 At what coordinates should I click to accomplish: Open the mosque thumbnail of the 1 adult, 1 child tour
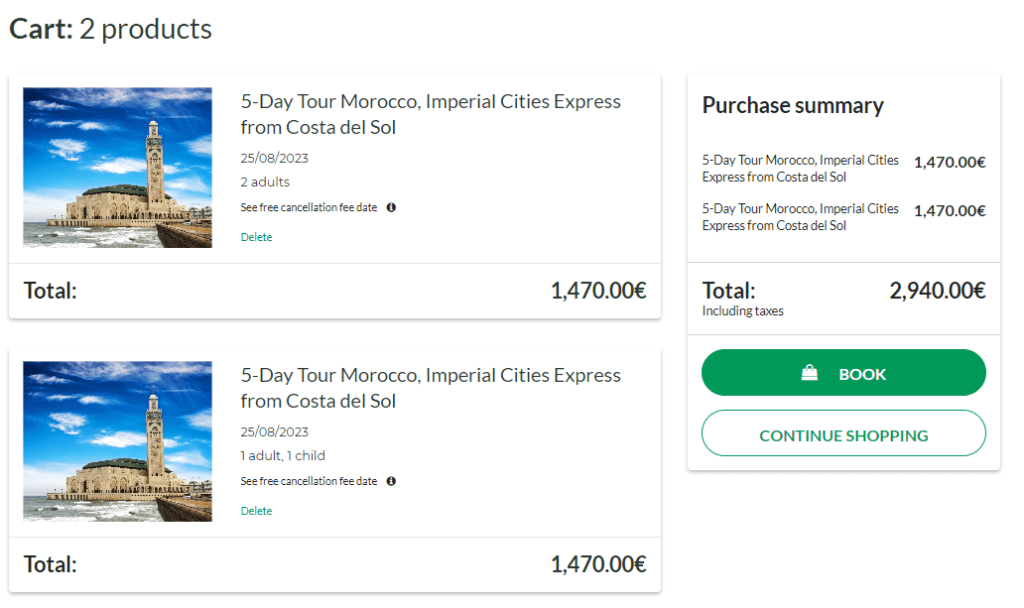tap(118, 442)
